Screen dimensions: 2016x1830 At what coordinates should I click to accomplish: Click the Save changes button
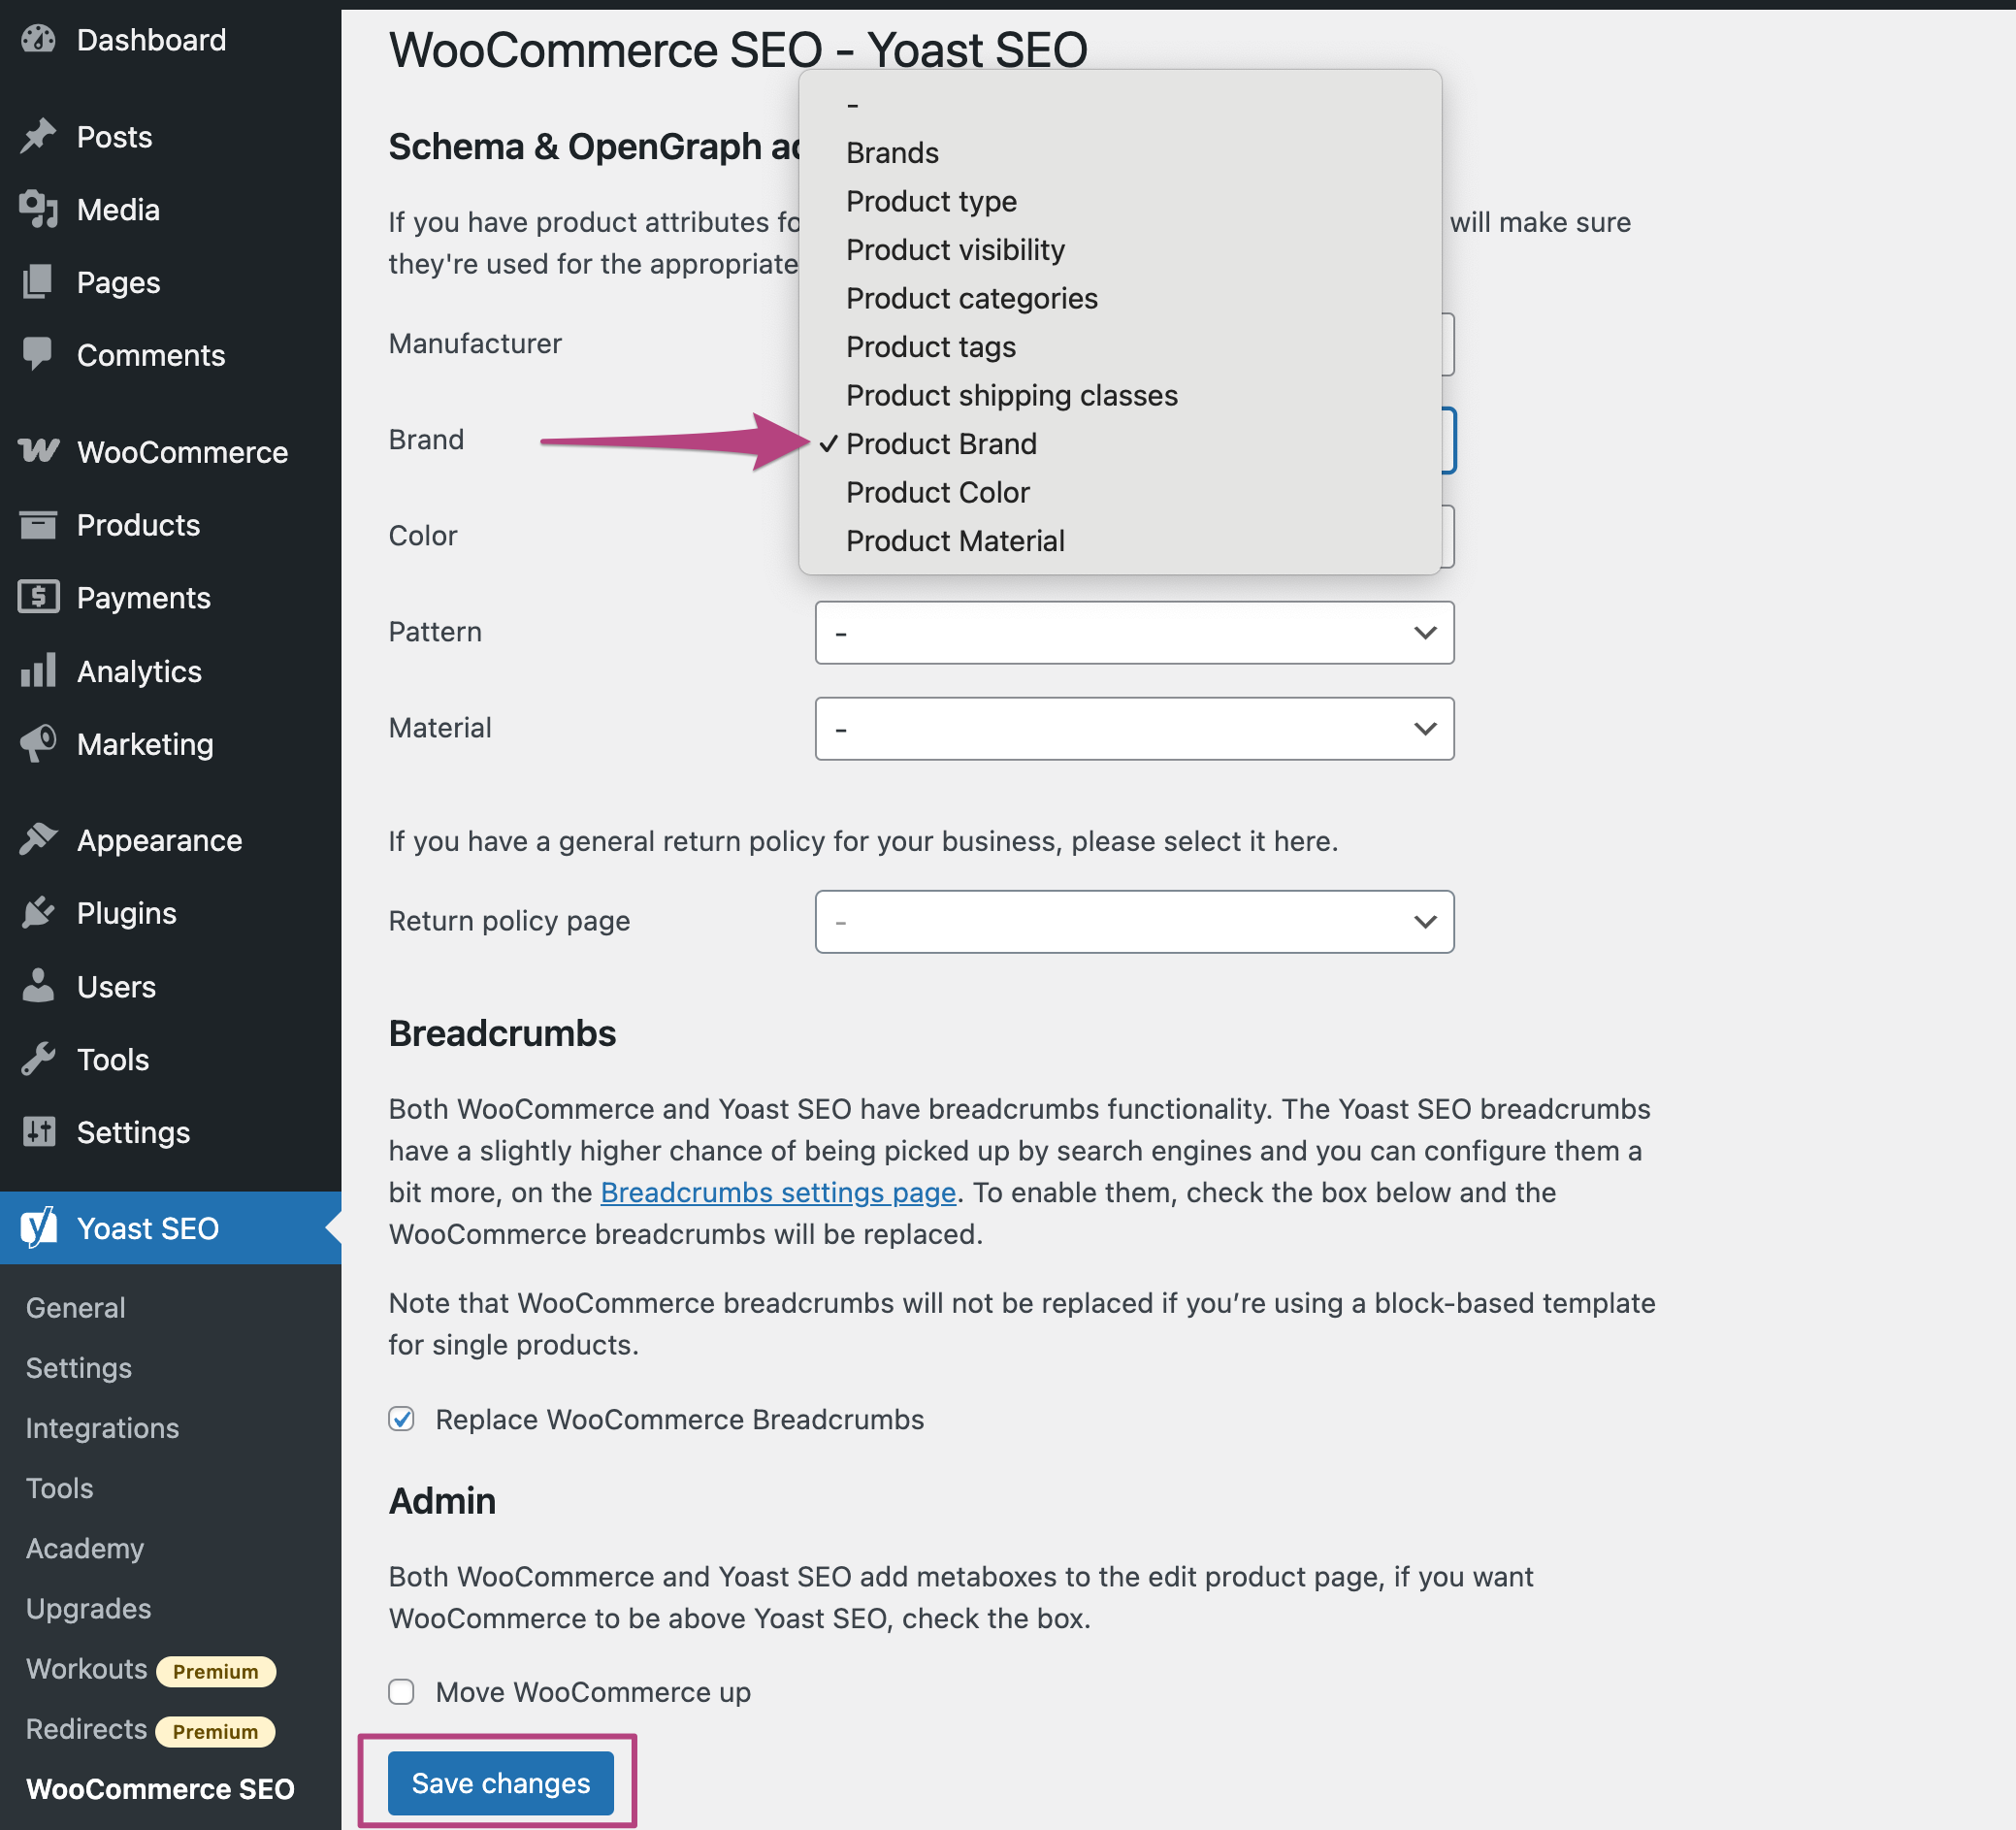point(500,1782)
